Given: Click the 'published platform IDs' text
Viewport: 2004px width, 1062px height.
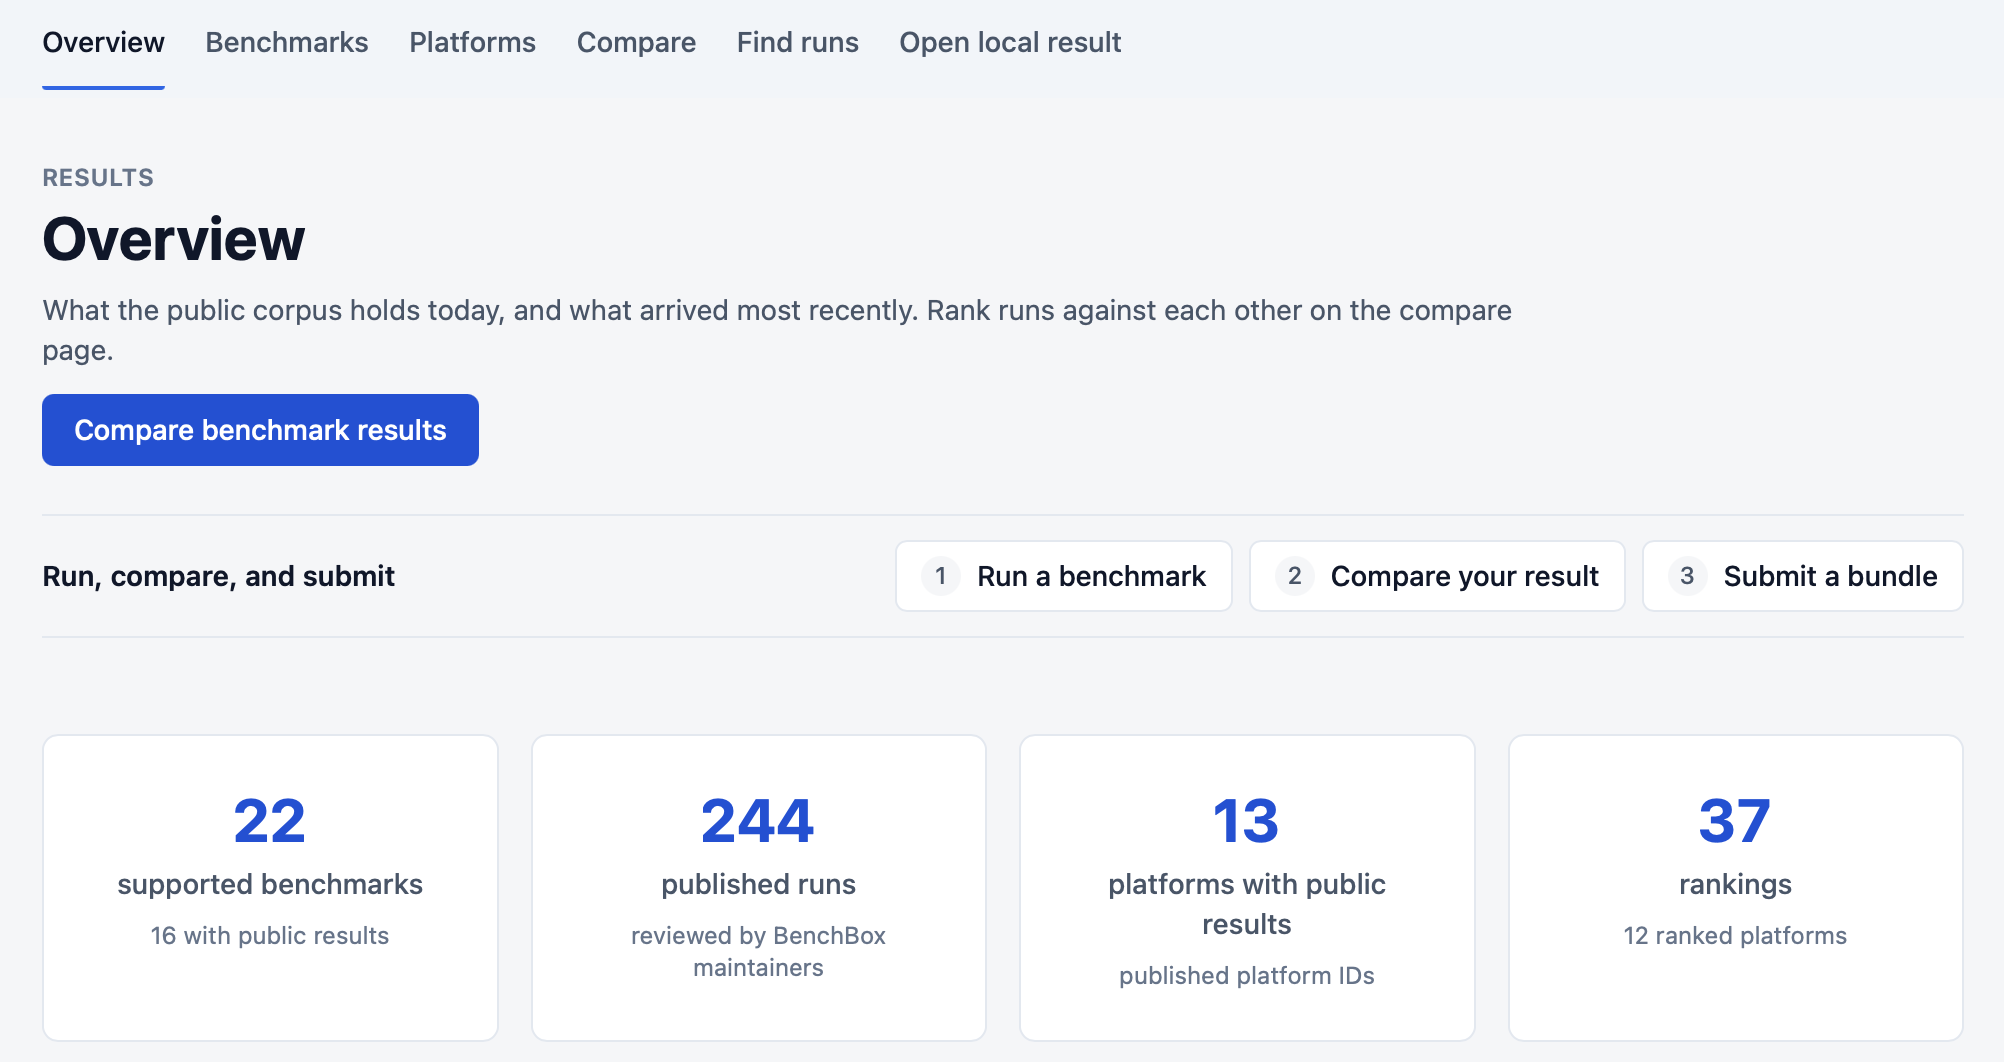Looking at the screenshot, I should (1247, 976).
